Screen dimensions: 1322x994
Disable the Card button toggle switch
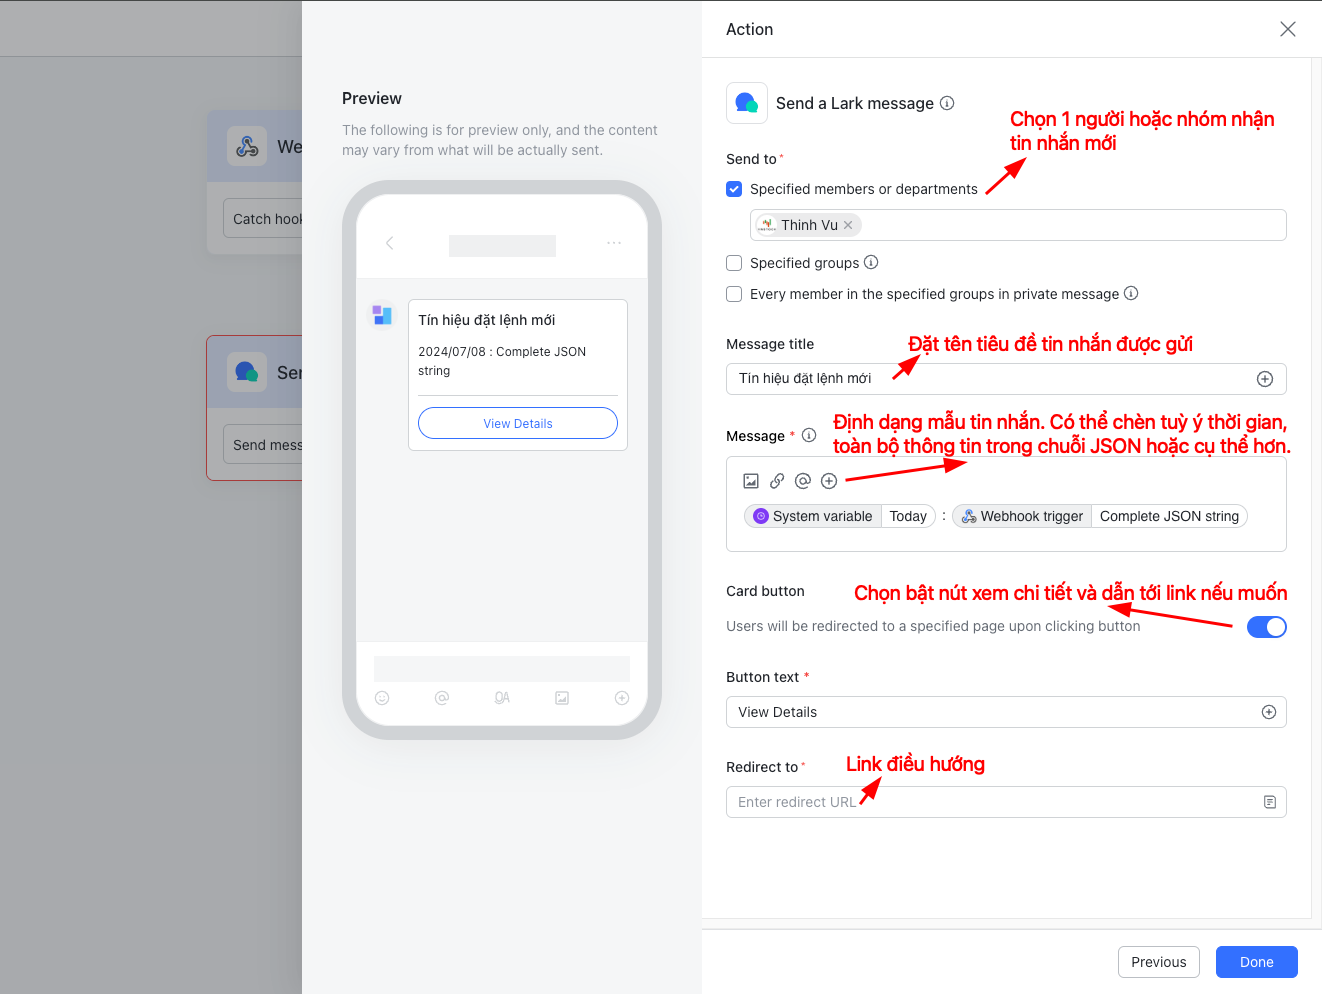tap(1267, 627)
